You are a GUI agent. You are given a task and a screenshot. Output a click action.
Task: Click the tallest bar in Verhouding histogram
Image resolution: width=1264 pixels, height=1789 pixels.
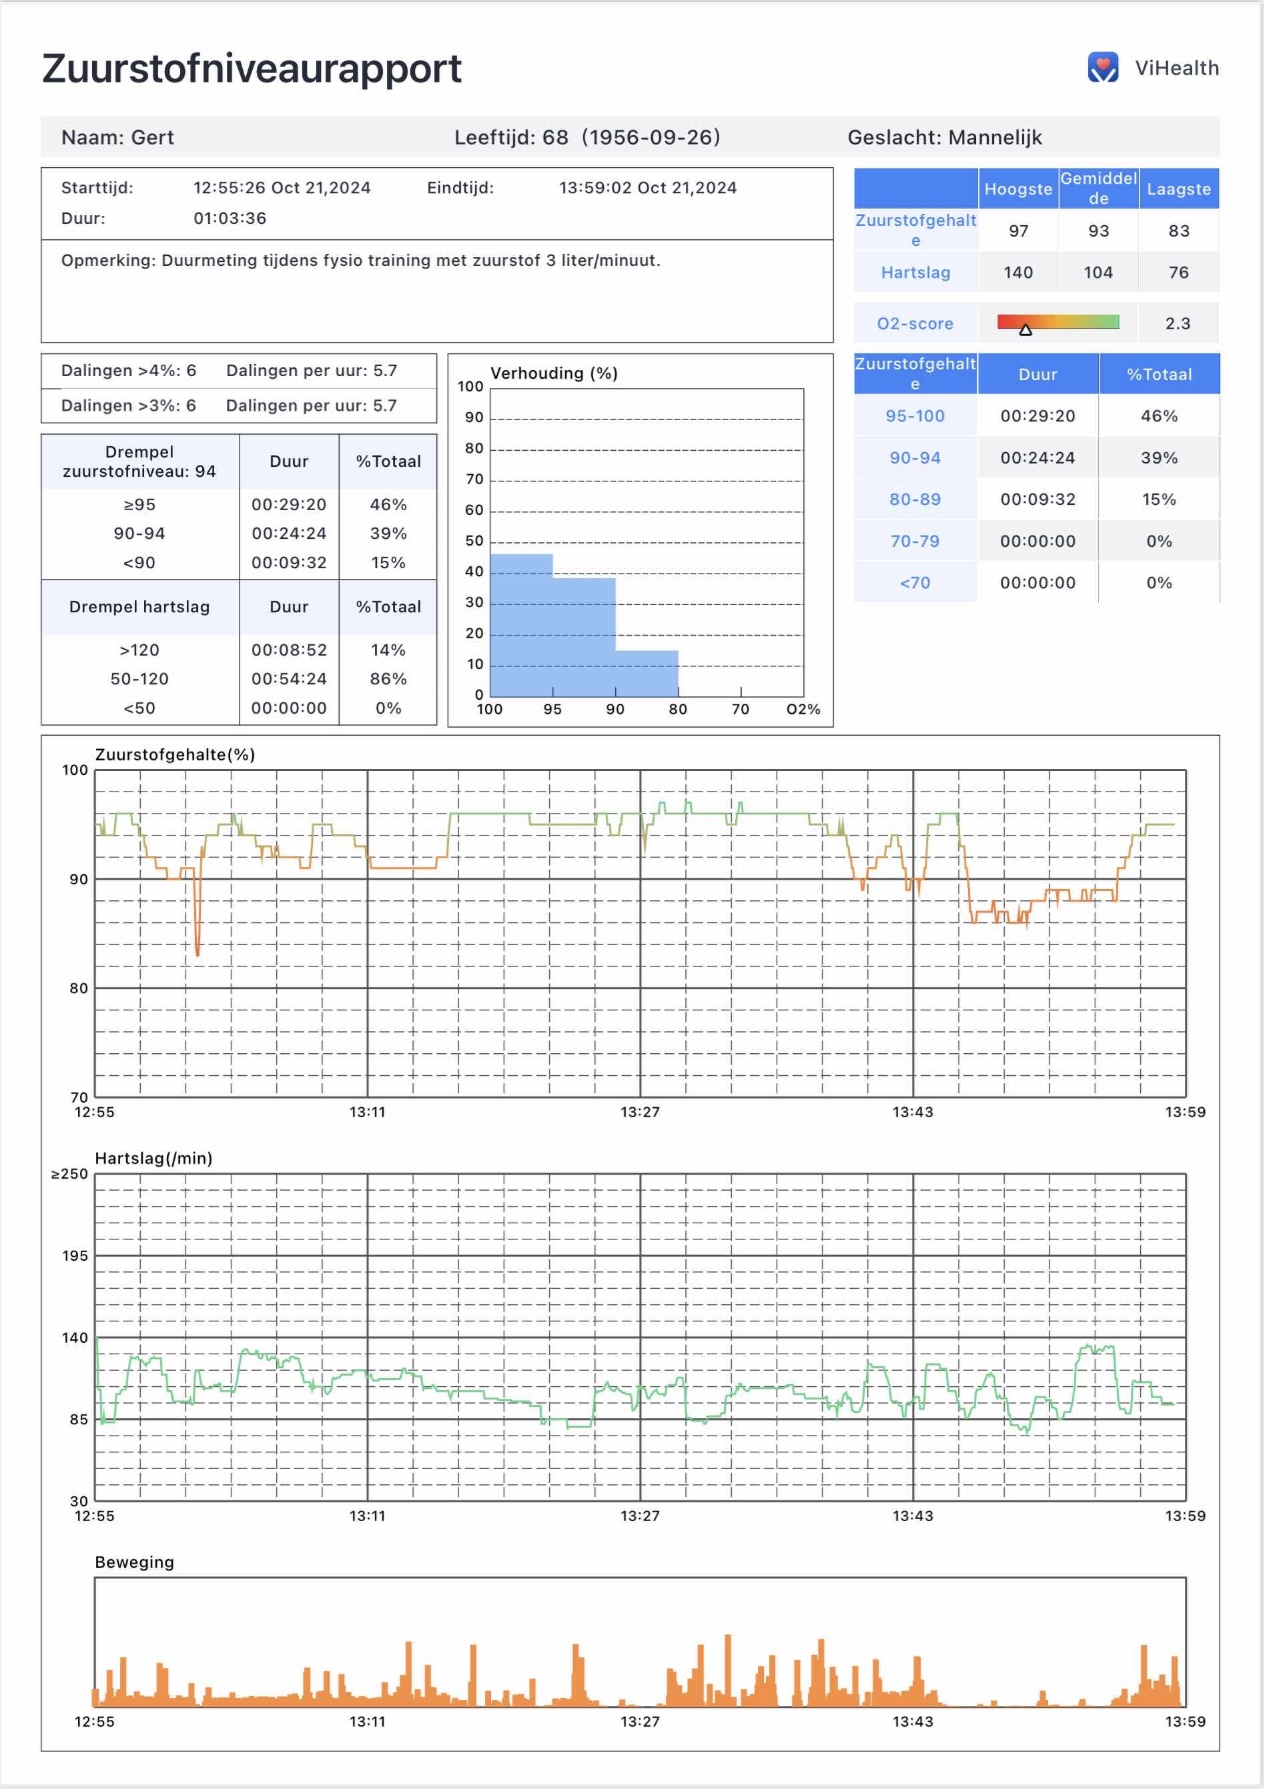[521, 625]
